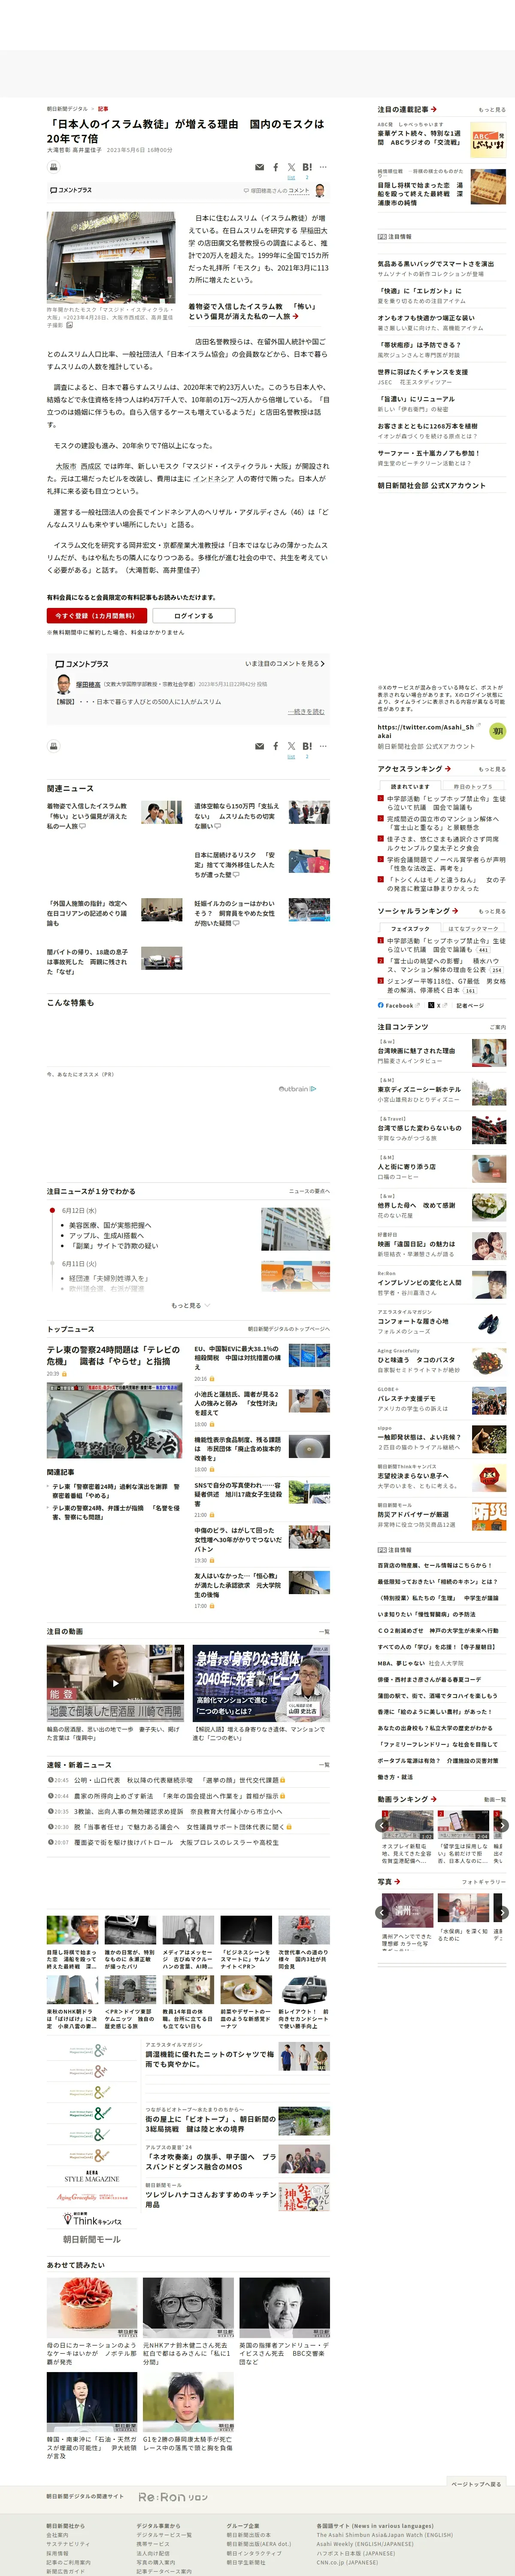Share article on Facebook from top share bar
The width and height of the screenshot is (515, 2576).
point(276,167)
